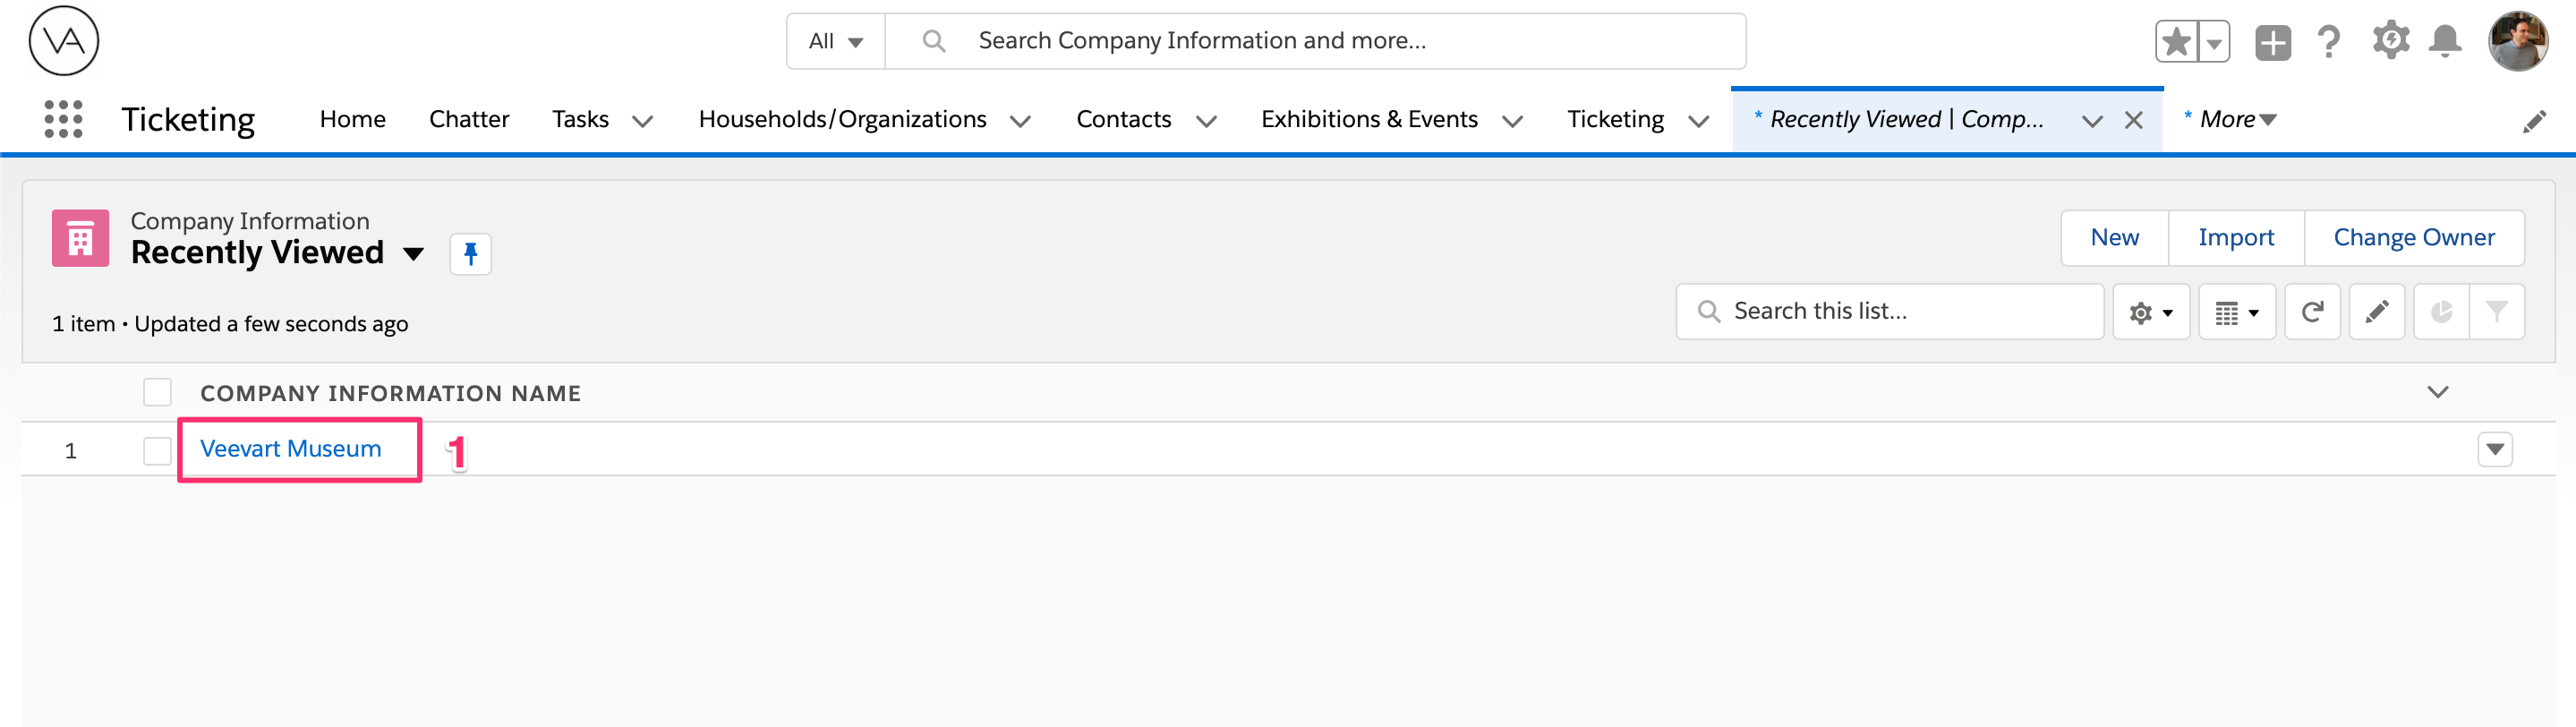2576x727 pixels.
Task: Switch to the Contacts tab
Action: (1123, 118)
